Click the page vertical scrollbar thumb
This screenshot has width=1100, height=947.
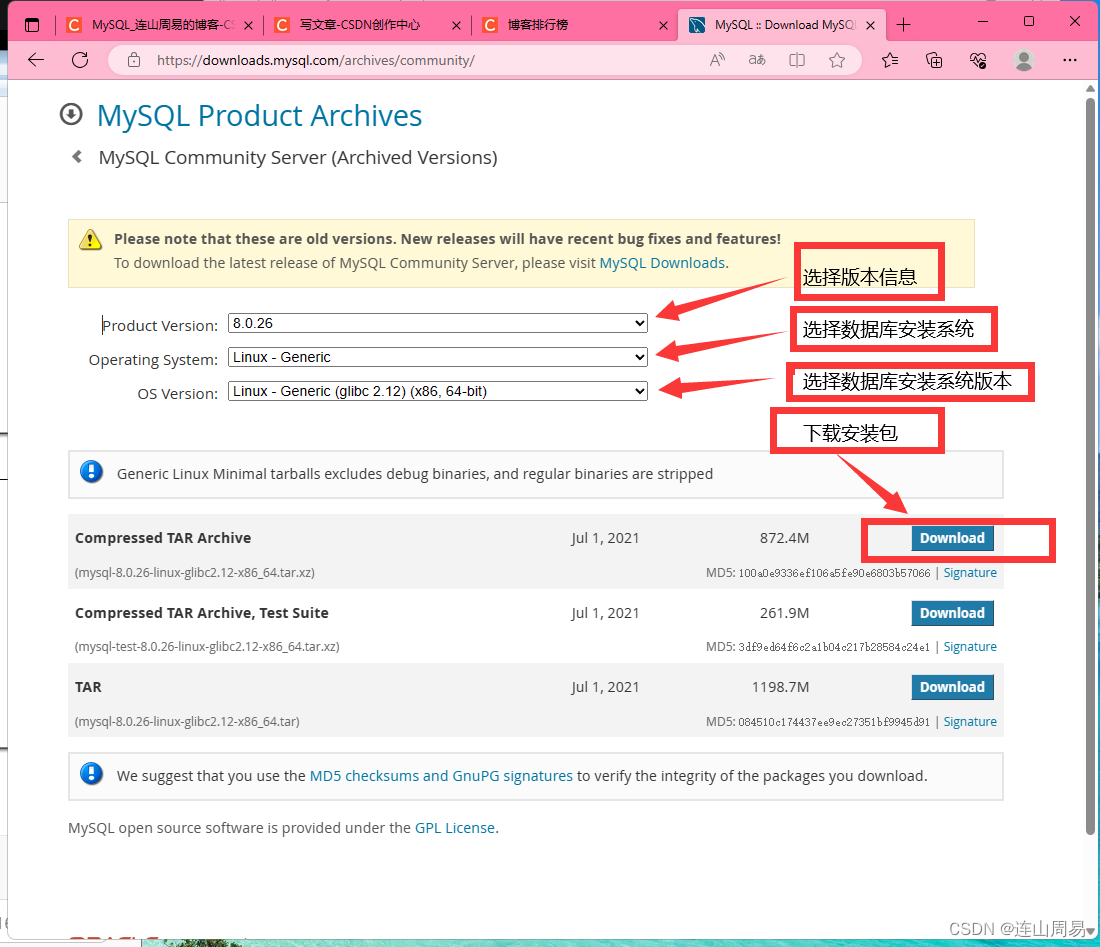tap(1090, 466)
